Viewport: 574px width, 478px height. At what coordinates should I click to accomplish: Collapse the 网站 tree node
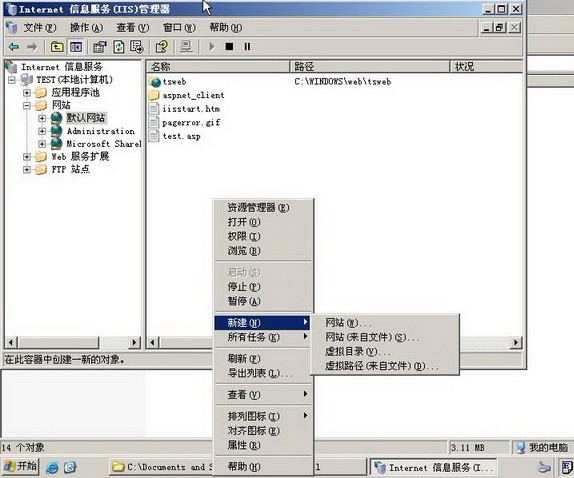pyautogui.click(x=27, y=105)
